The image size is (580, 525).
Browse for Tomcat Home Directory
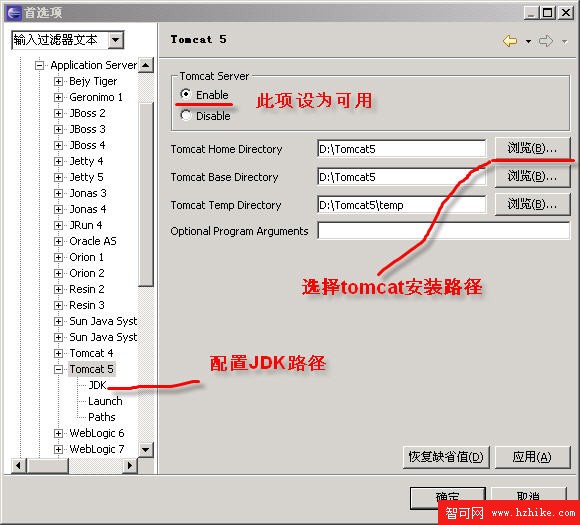pyautogui.click(x=532, y=148)
